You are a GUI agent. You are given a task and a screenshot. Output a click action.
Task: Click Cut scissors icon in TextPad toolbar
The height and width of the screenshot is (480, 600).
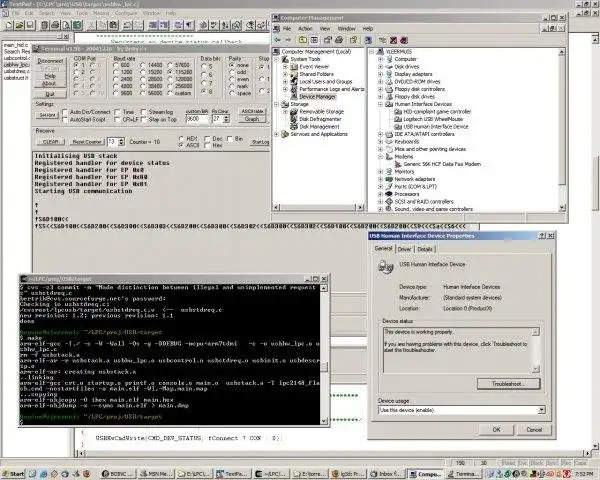pyautogui.click(x=91, y=25)
